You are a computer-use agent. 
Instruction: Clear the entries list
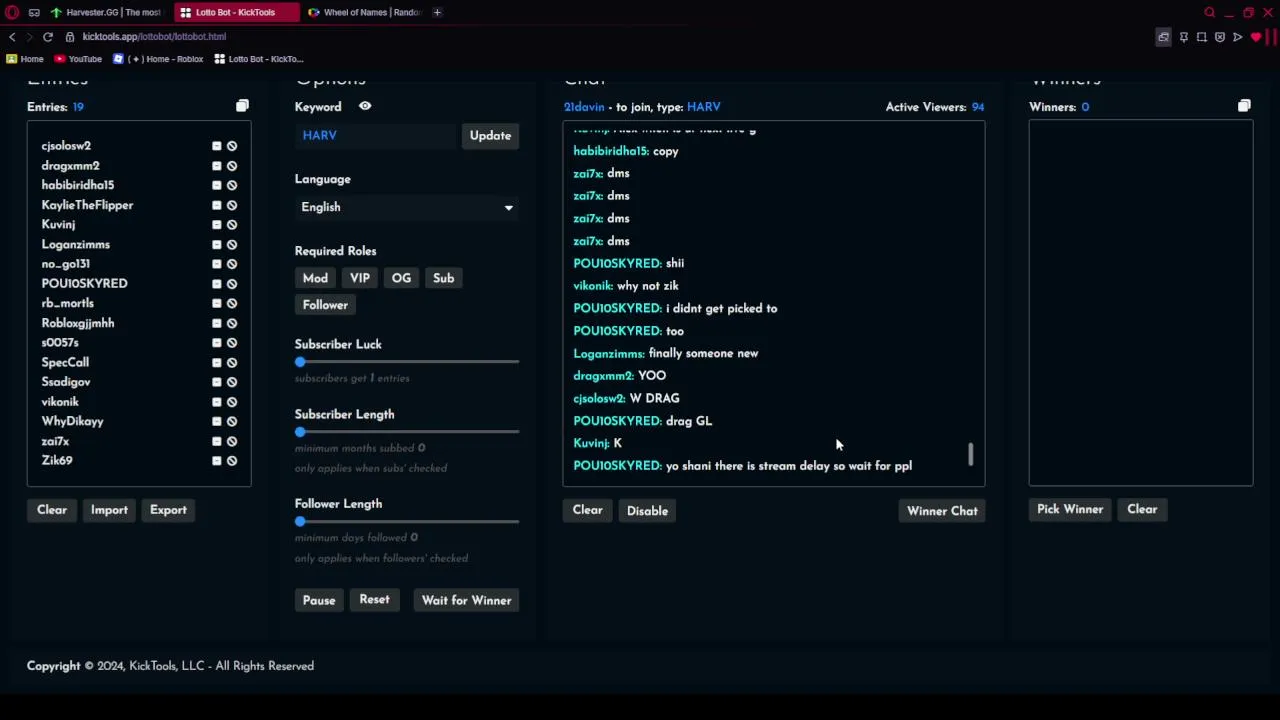(x=52, y=510)
